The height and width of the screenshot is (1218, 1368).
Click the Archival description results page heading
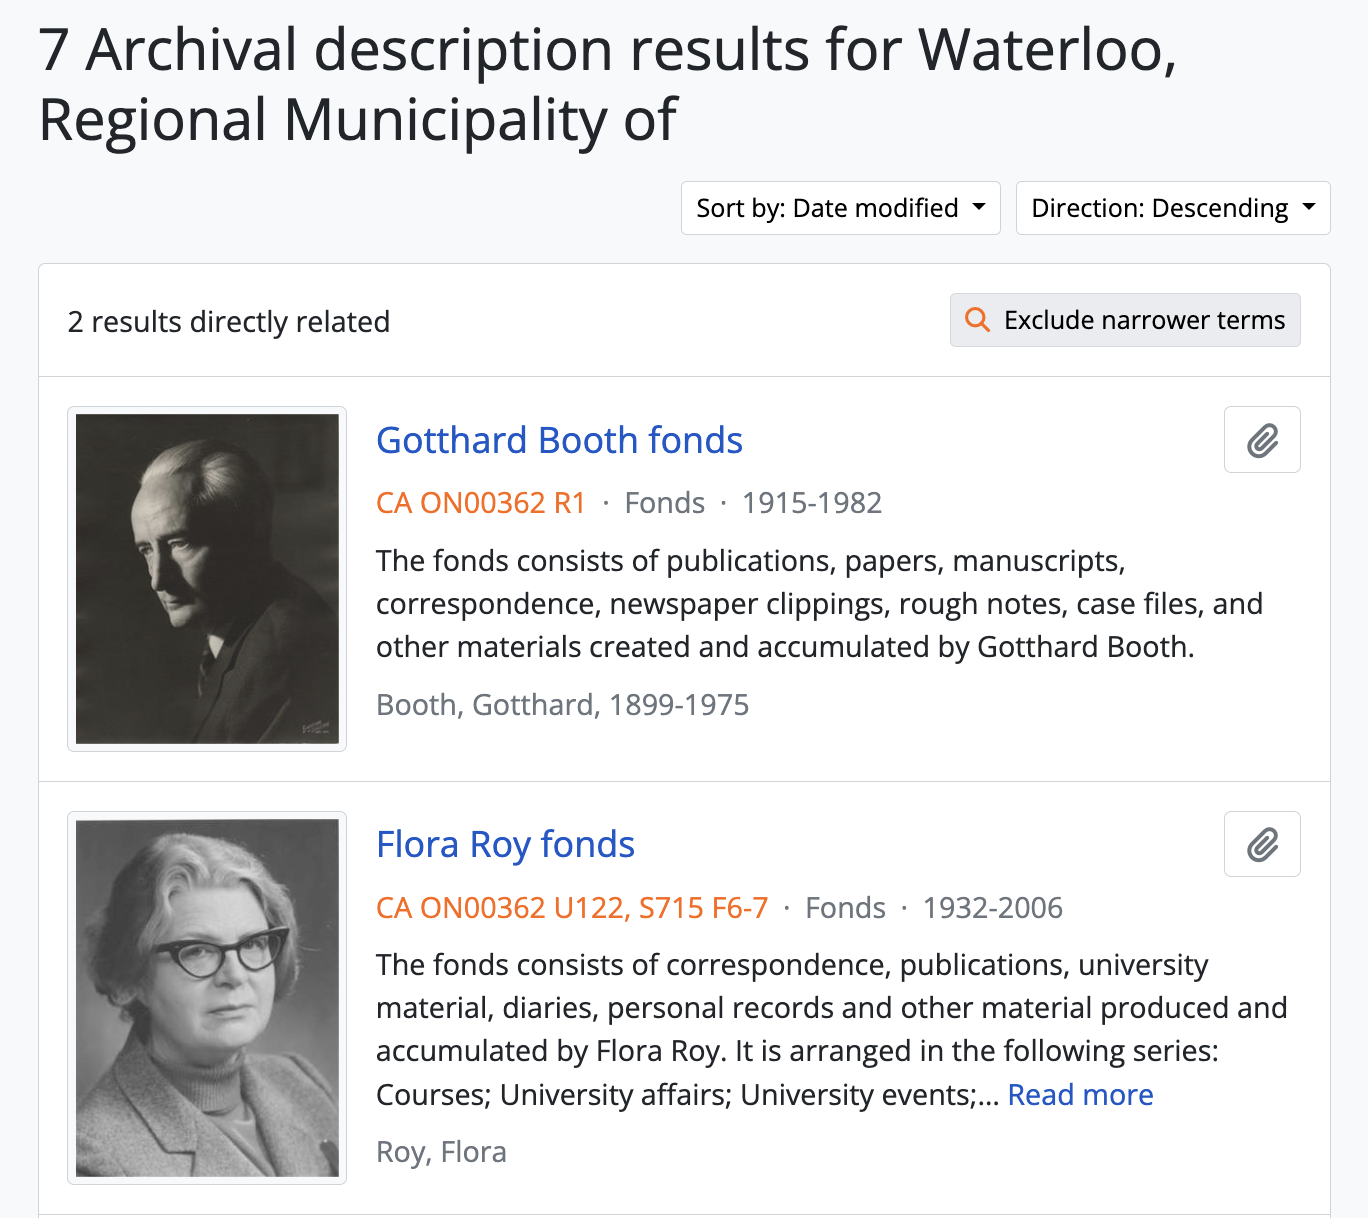pyautogui.click(x=607, y=84)
